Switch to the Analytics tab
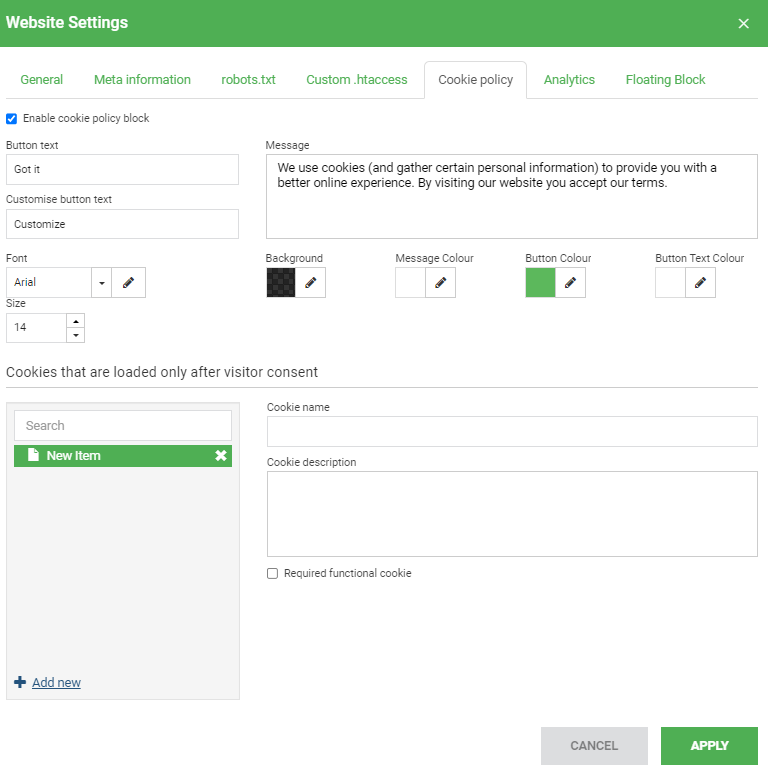 (569, 80)
